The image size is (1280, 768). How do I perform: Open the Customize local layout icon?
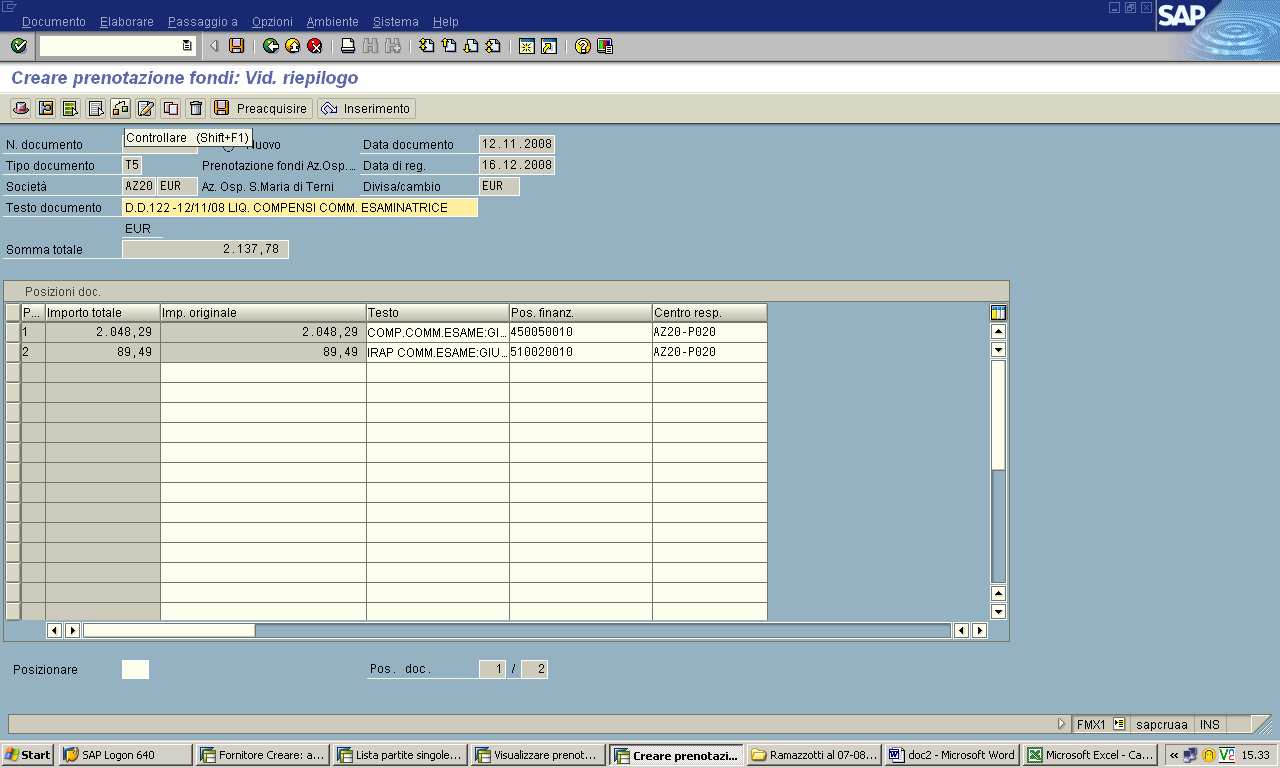[605, 46]
